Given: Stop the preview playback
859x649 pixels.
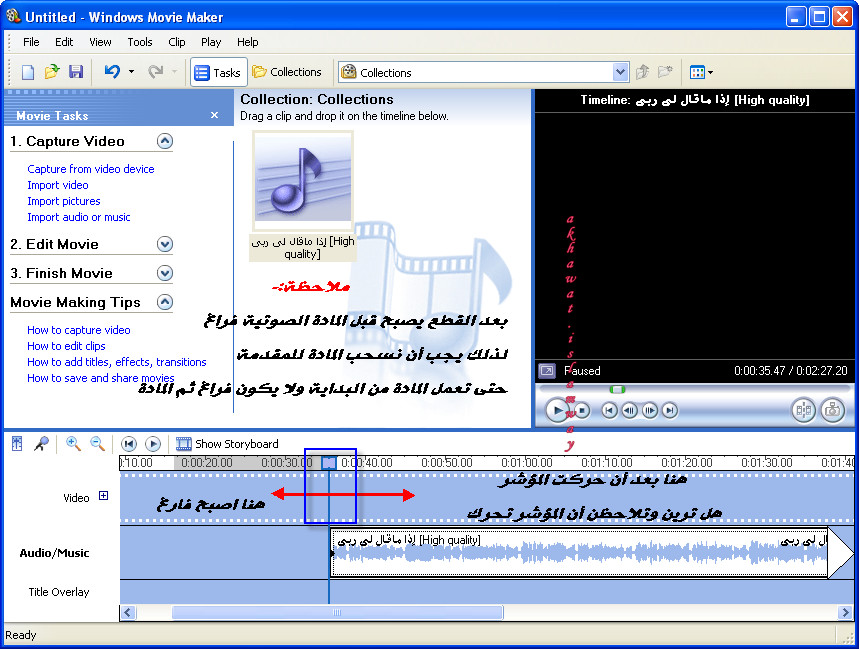Looking at the screenshot, I should coord(583,410).
